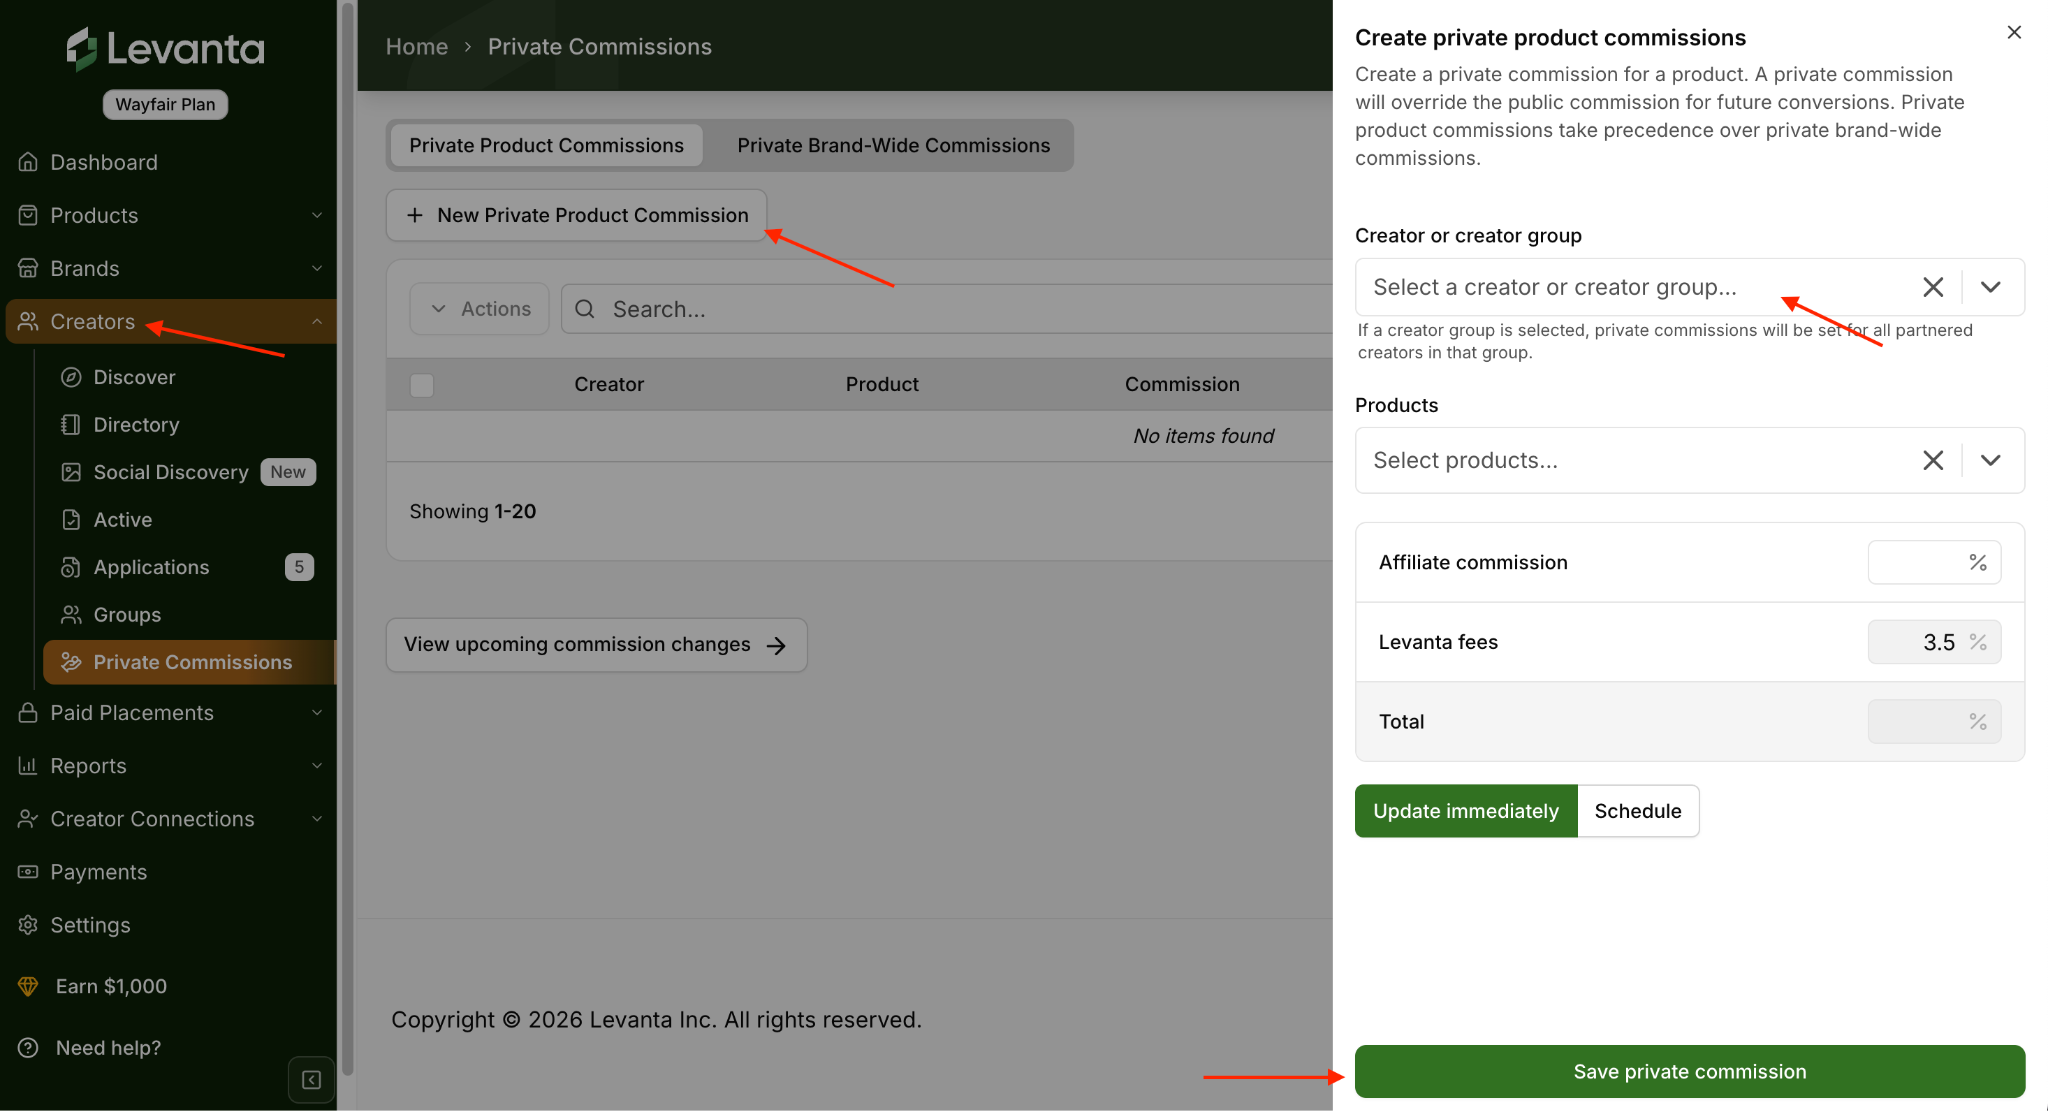Click the Directory notebook icon
The width and height of the screenshot is (2048, 1111).
71,425
